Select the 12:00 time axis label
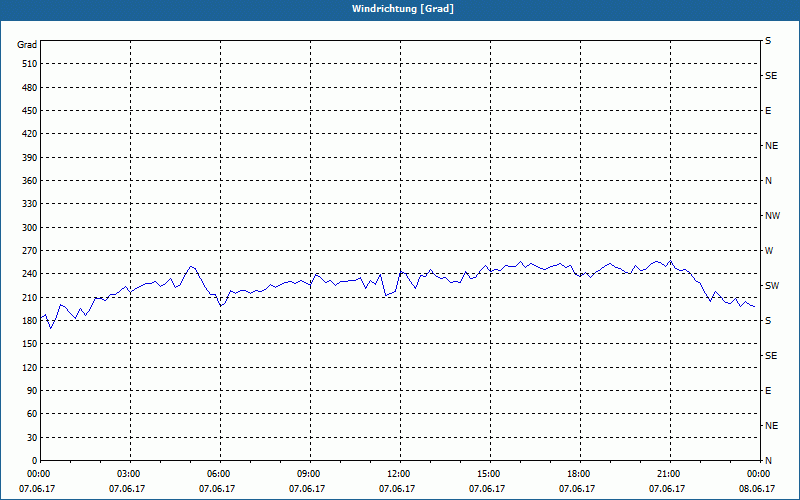The image size is (800, 500). coord(399,474)
